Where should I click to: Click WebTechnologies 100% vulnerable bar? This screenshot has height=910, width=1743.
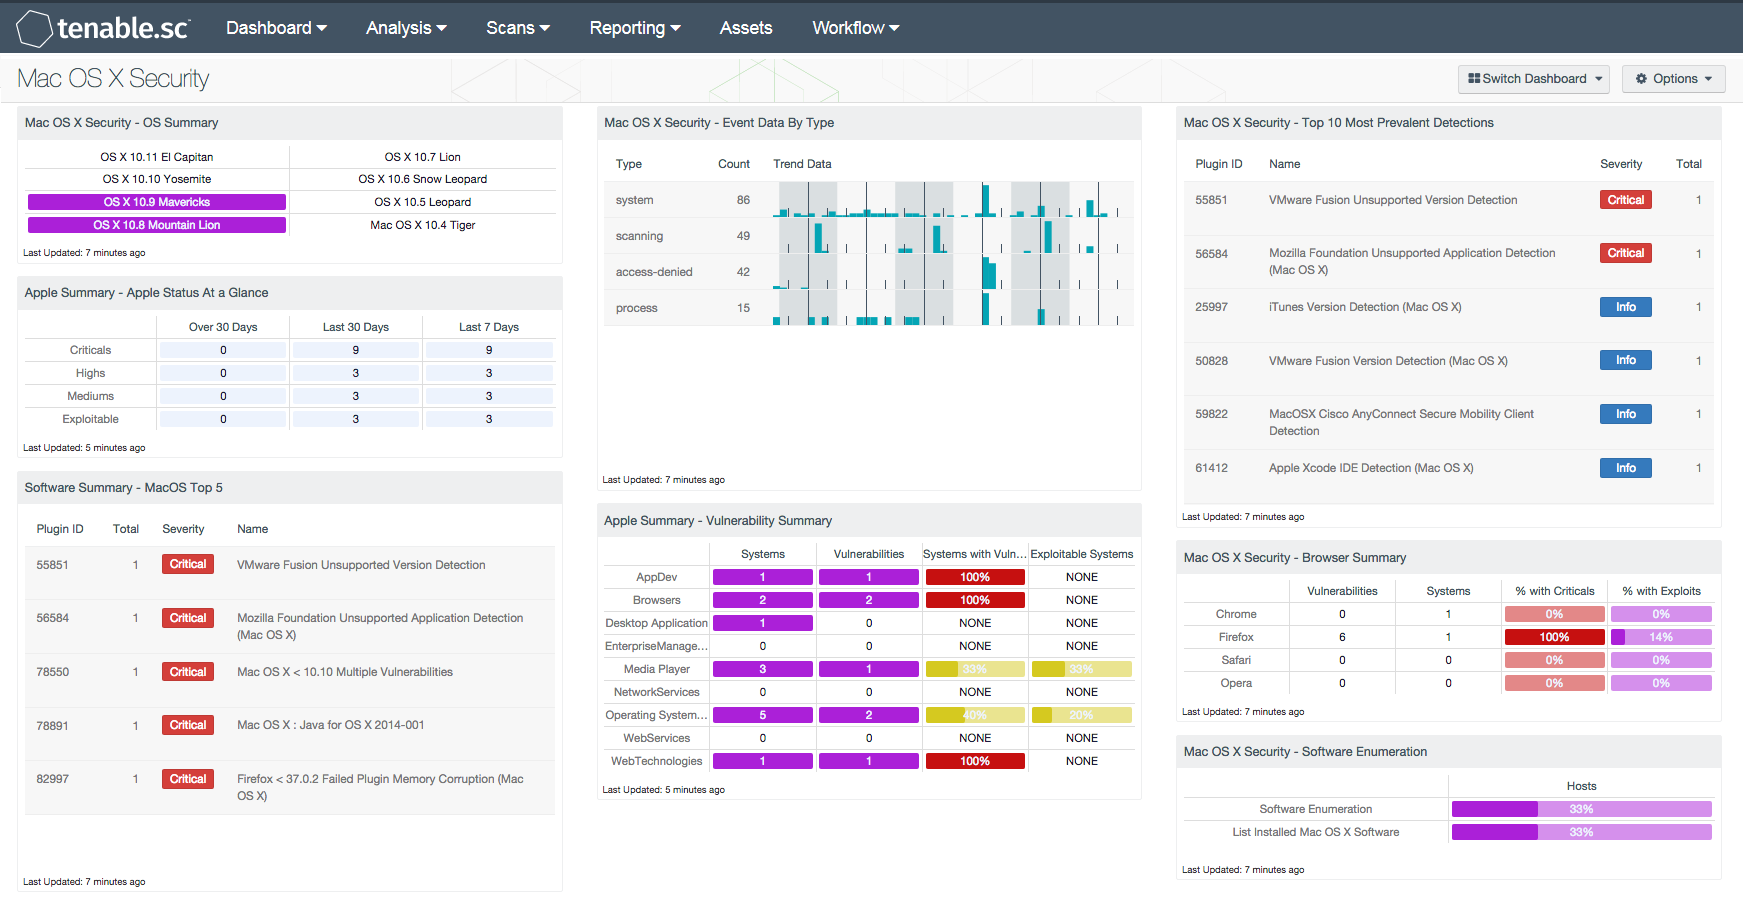975,761
